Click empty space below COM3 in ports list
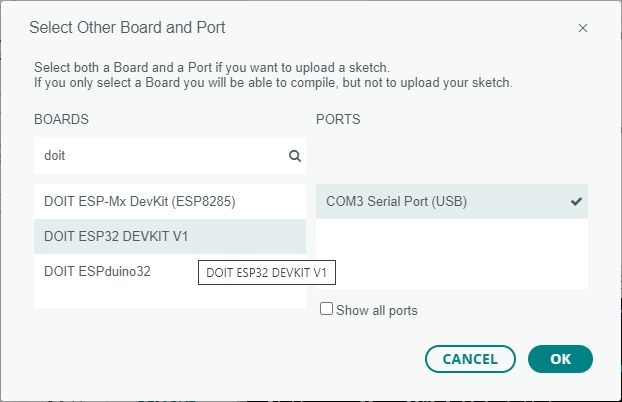Screen dimensions: 622x402 [451, 255]
